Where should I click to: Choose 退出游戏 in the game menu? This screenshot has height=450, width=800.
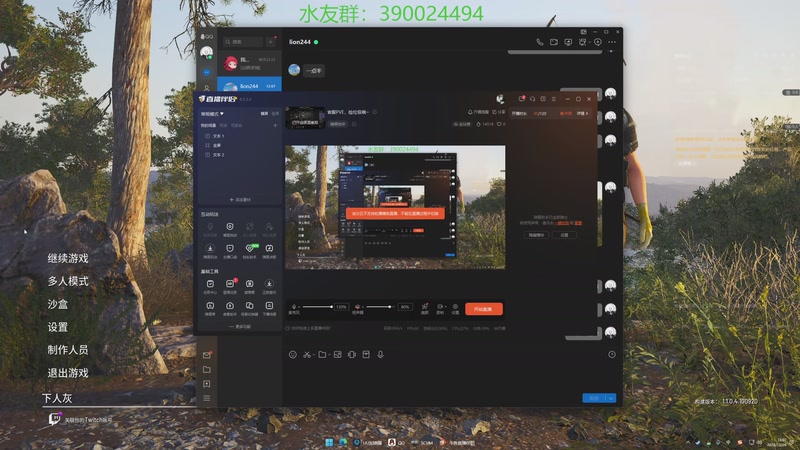[68, 373]
